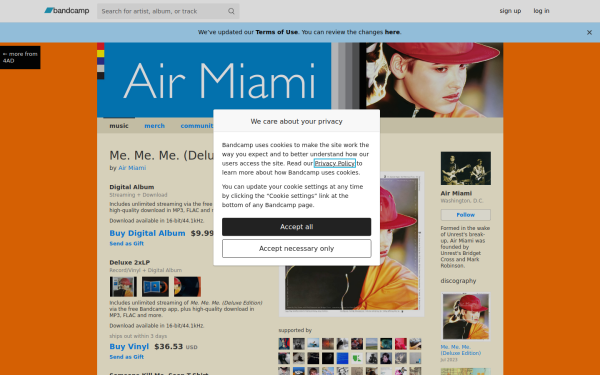This screenshot has height=375, width=600.
Task: Open the sign up link
Action: pyautogui.click(x=510, y=11)
